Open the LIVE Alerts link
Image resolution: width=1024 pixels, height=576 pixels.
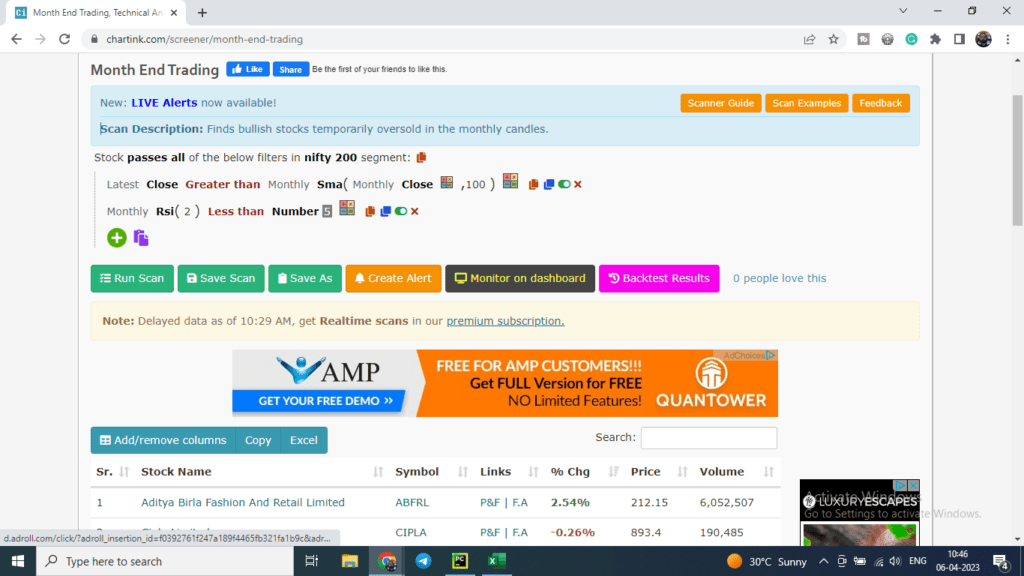164,103
